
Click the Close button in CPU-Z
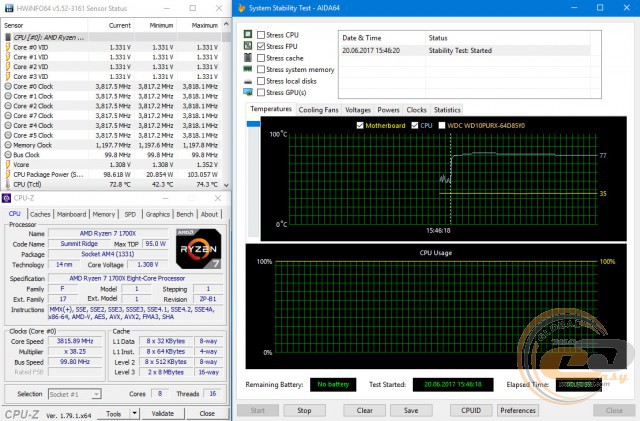click(207, 413)
